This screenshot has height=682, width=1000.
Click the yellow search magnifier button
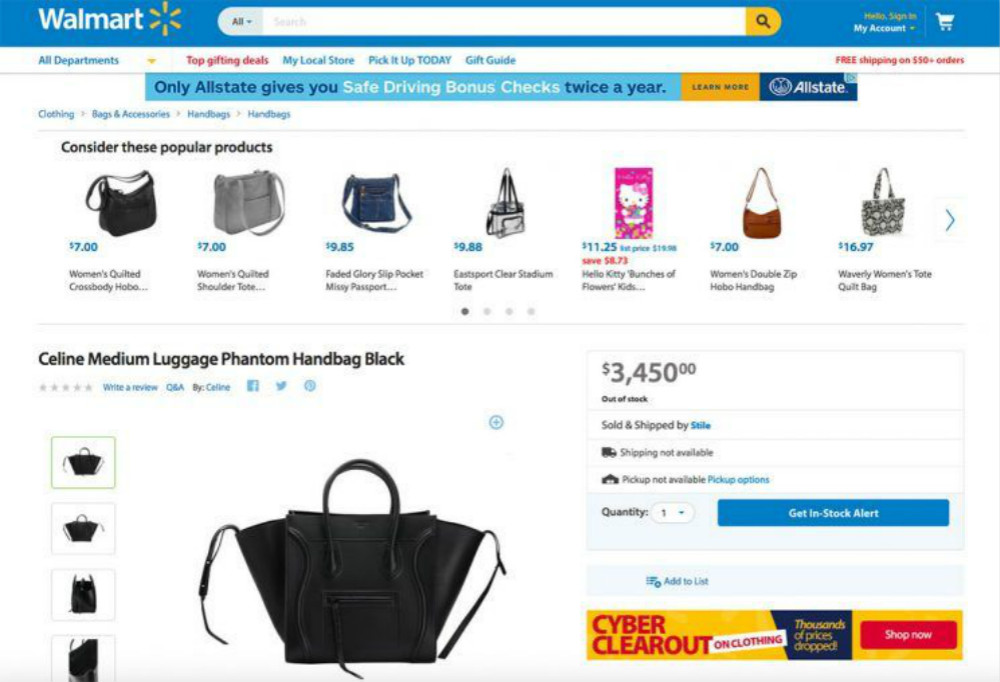763,22
